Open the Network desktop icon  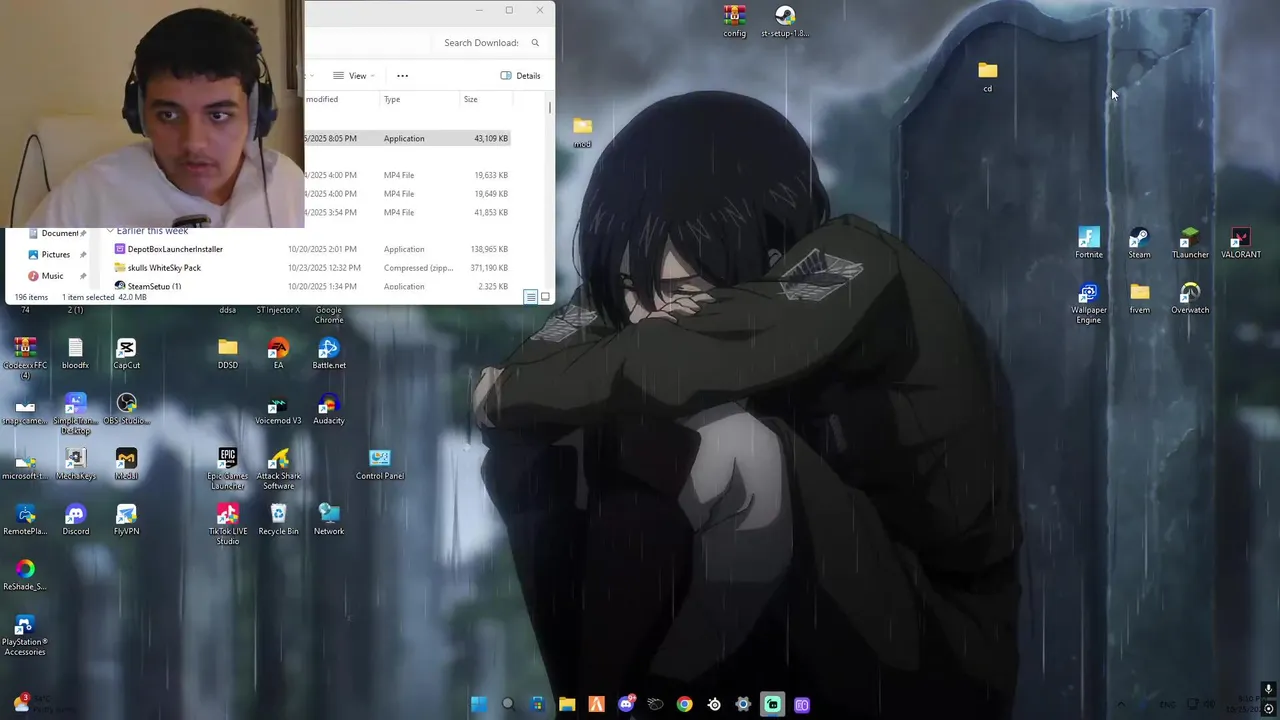pos(329,519)
